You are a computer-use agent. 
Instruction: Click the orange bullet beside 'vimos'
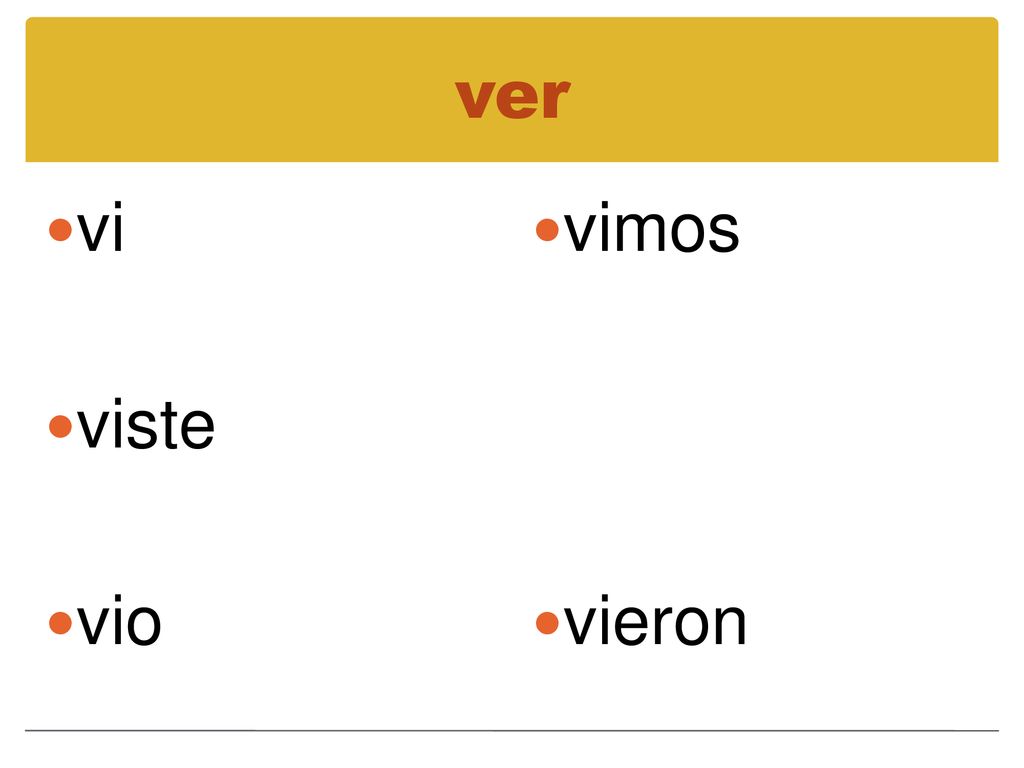tap(547, 230)
